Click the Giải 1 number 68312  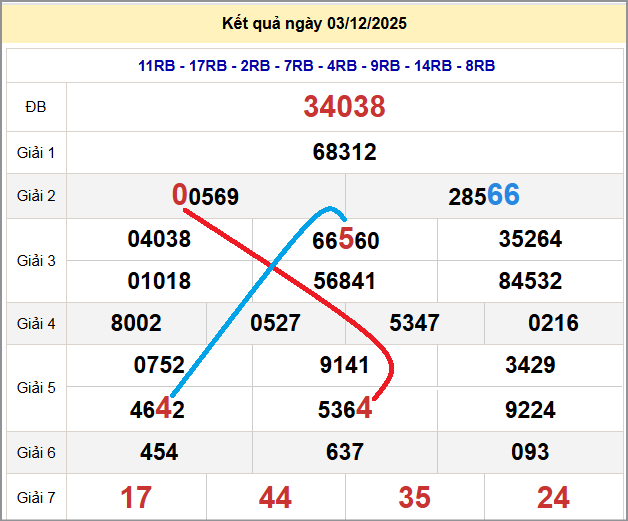click(344, 152)
